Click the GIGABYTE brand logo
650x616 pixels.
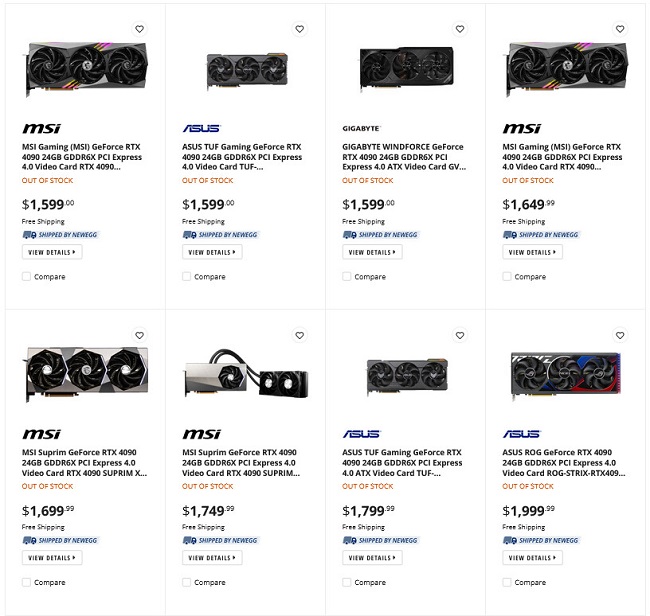(x=361, y=129)
